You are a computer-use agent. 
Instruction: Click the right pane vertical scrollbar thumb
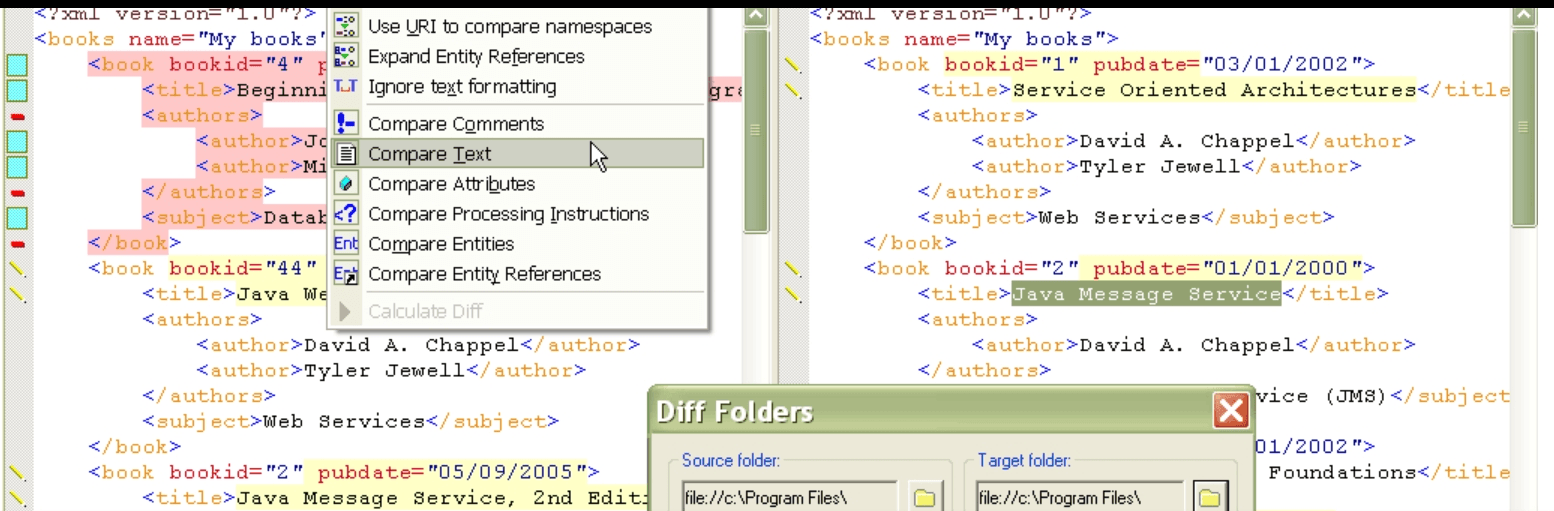[1523, 128]
